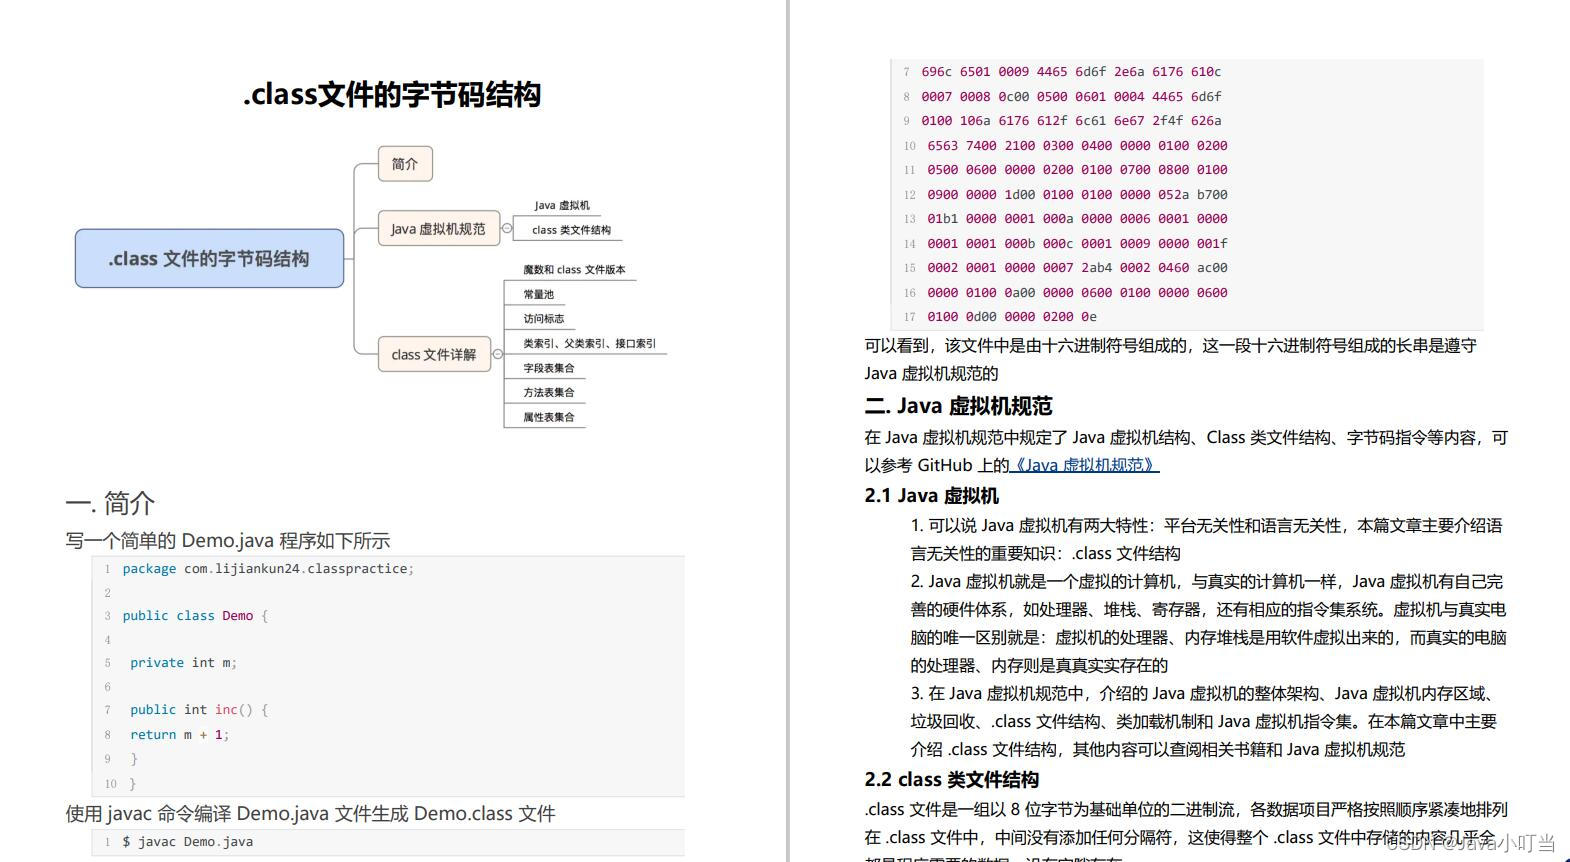Screen dimensions: 1570x862
Task: Click the 属性表集合 leaf node
Action: 548,417
